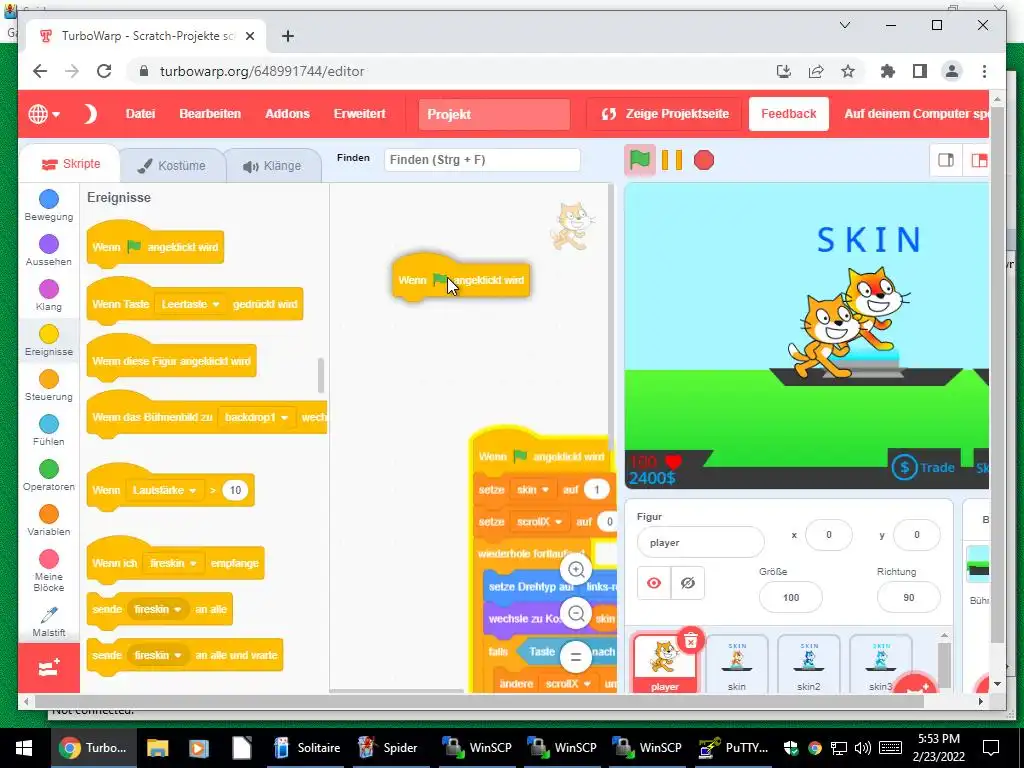Viewport: 1024px width, 768px height.
Task: Select the Operatoren block category
Action: (x=49, y=475)
